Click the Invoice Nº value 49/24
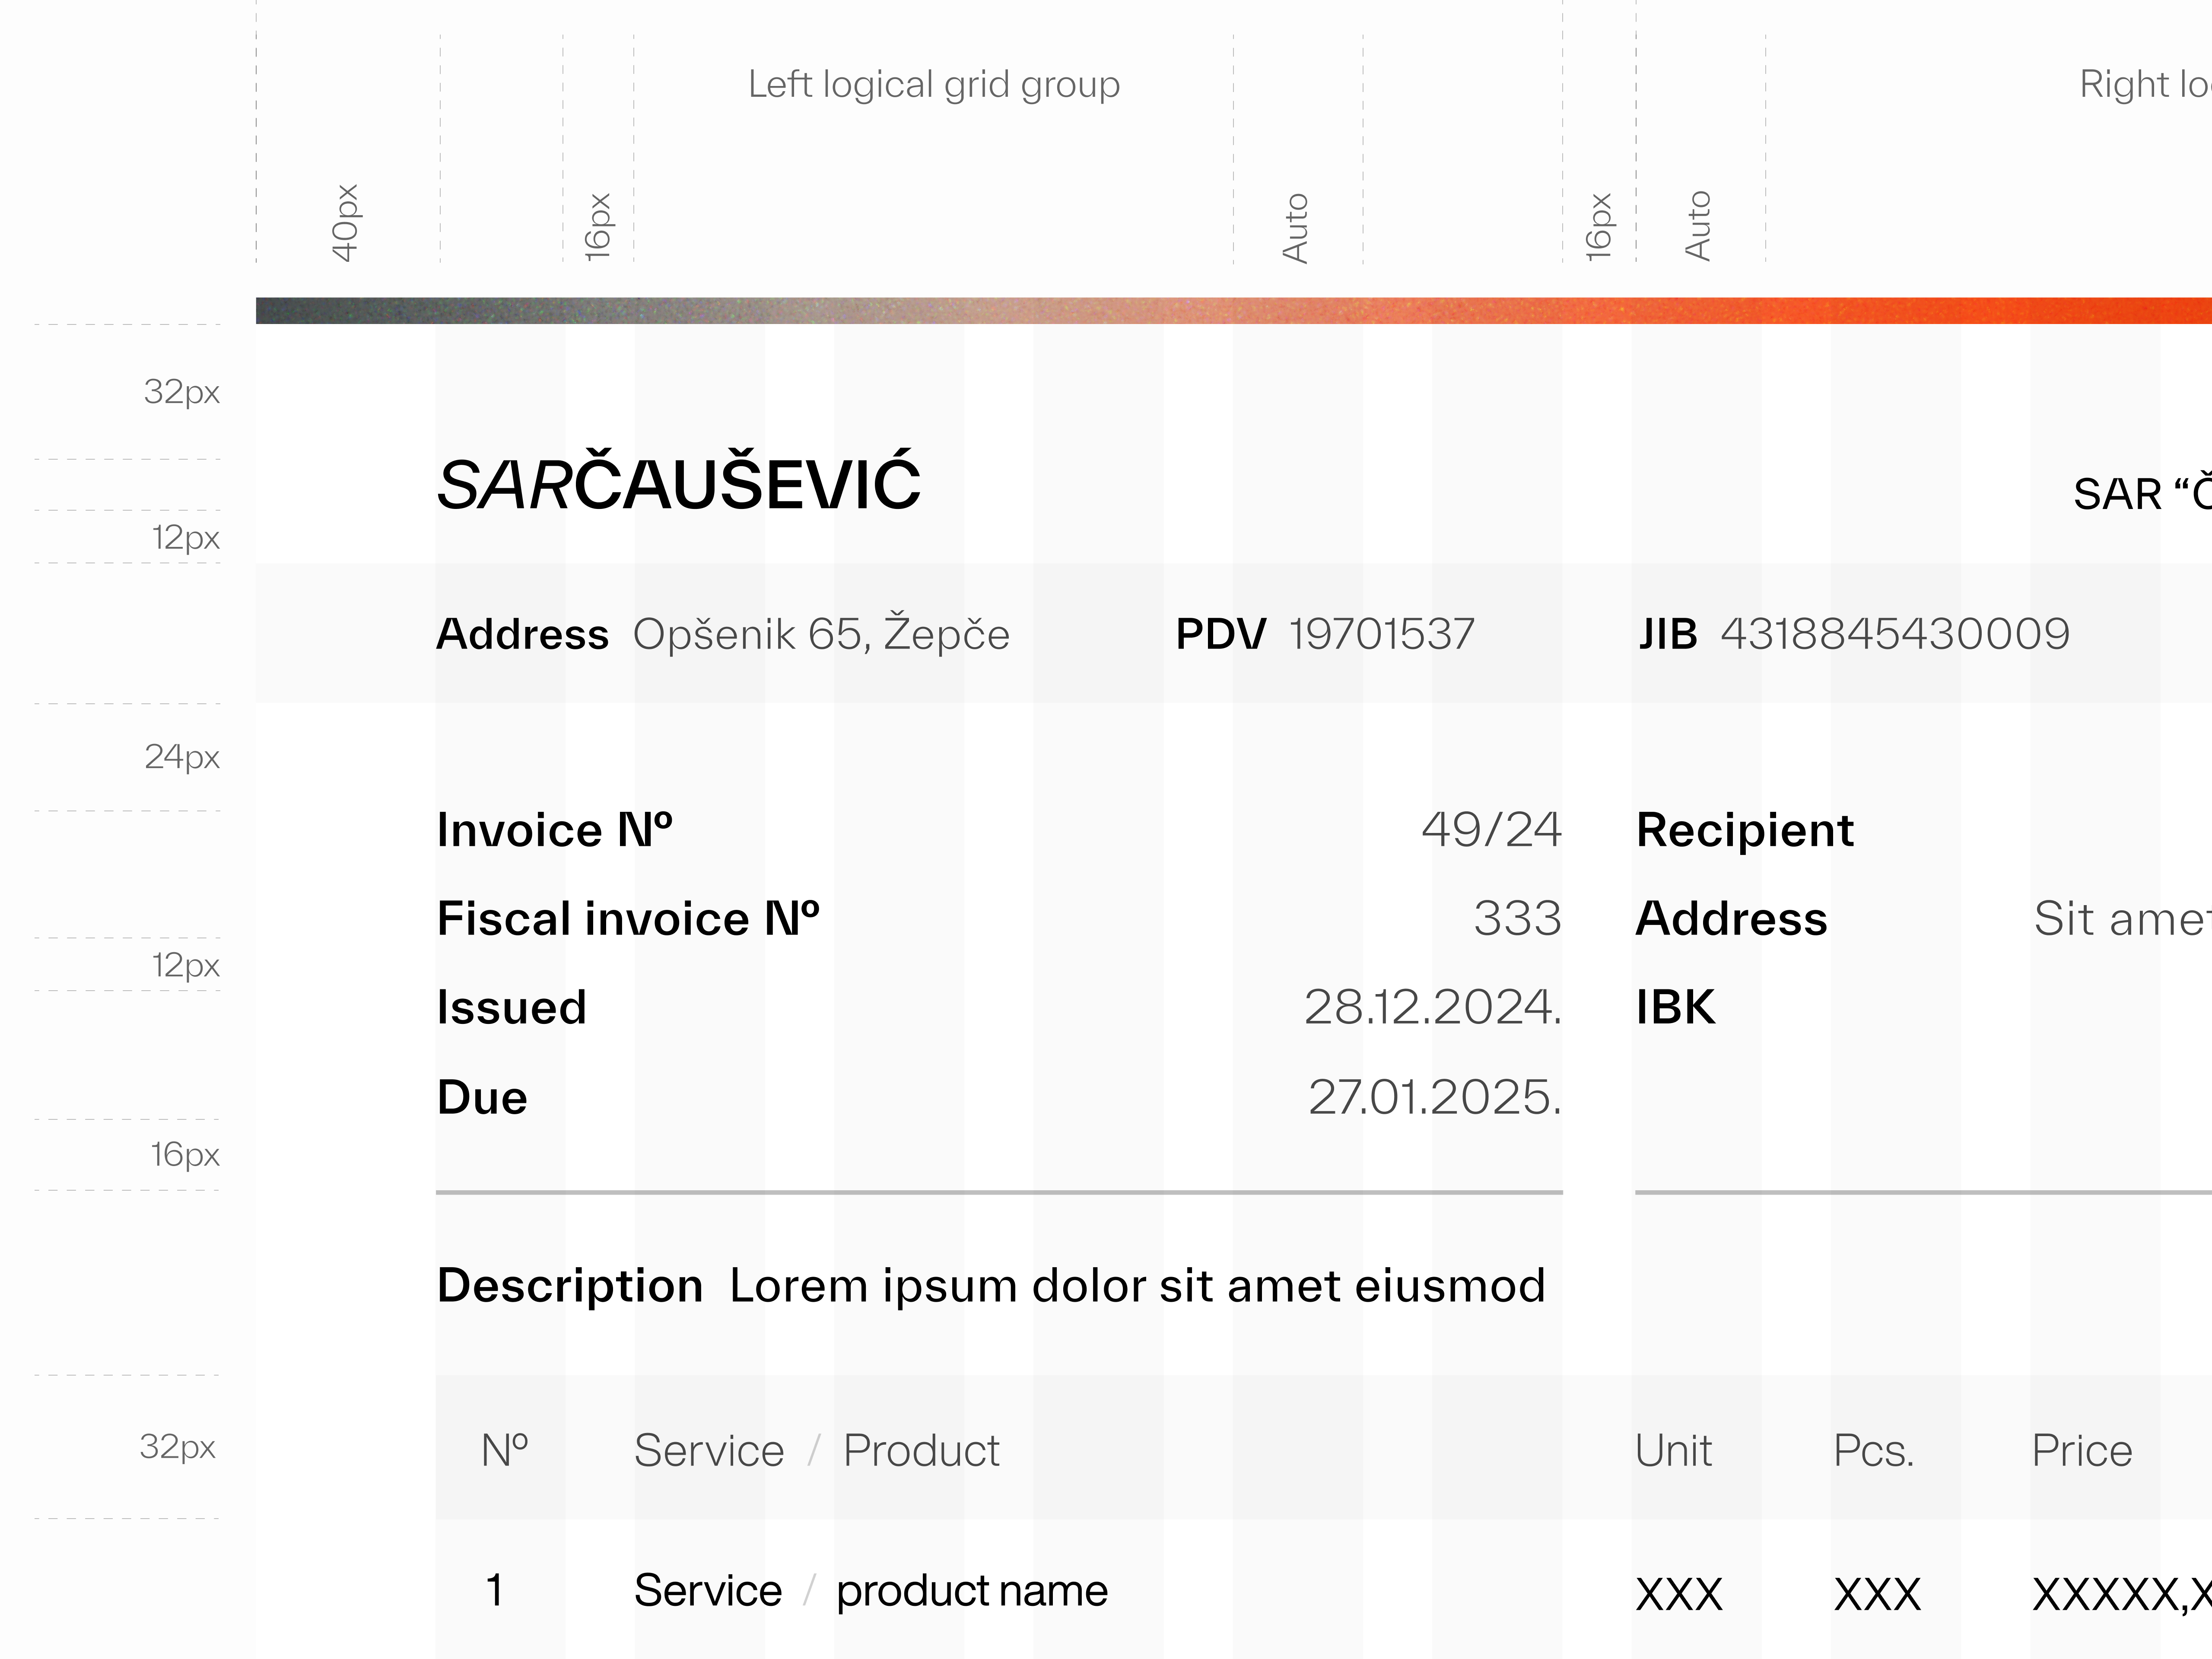The height and width of the screenshot is (1659, 2212). 1490,830
